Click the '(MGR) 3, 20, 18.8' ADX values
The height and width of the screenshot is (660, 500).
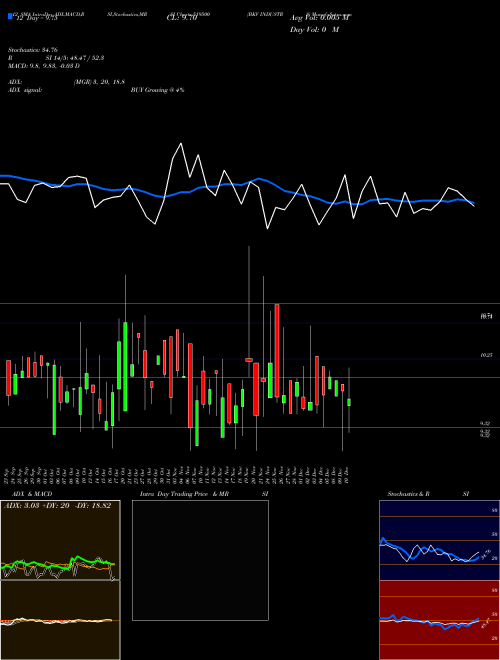coord(99,82)
